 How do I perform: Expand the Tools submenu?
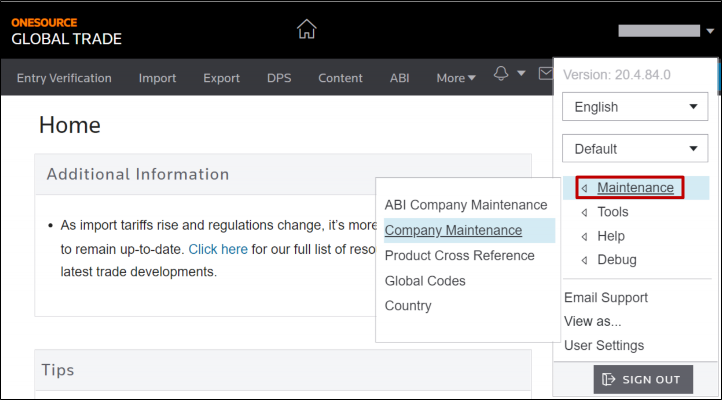click(x=612, y=212)
